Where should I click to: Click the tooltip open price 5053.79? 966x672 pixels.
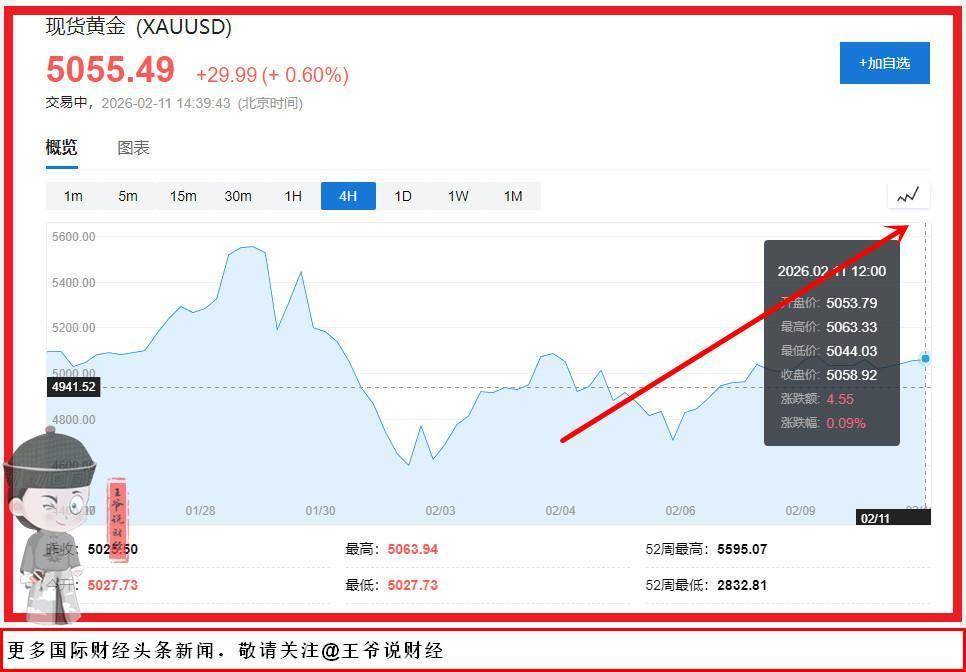tap(851, 303)
